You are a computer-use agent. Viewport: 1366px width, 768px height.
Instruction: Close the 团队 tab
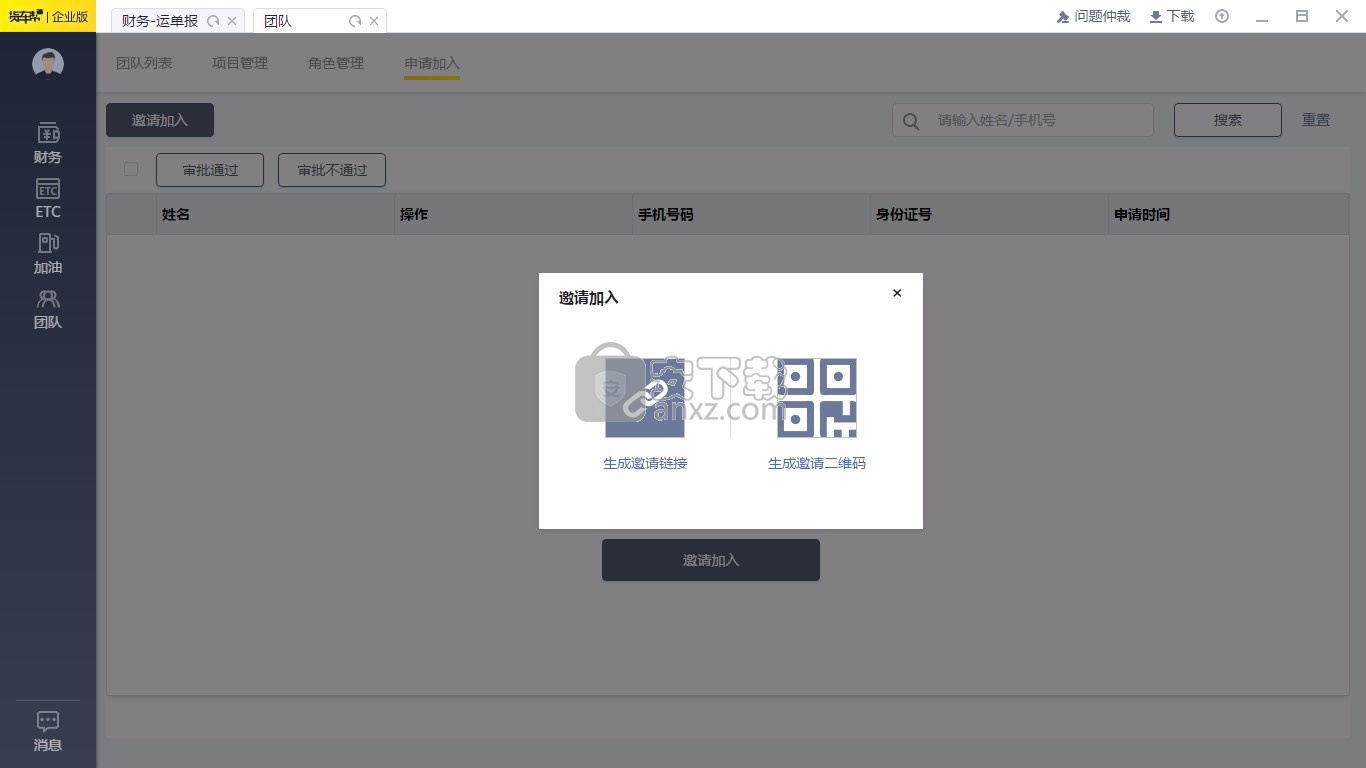point(374,20)
